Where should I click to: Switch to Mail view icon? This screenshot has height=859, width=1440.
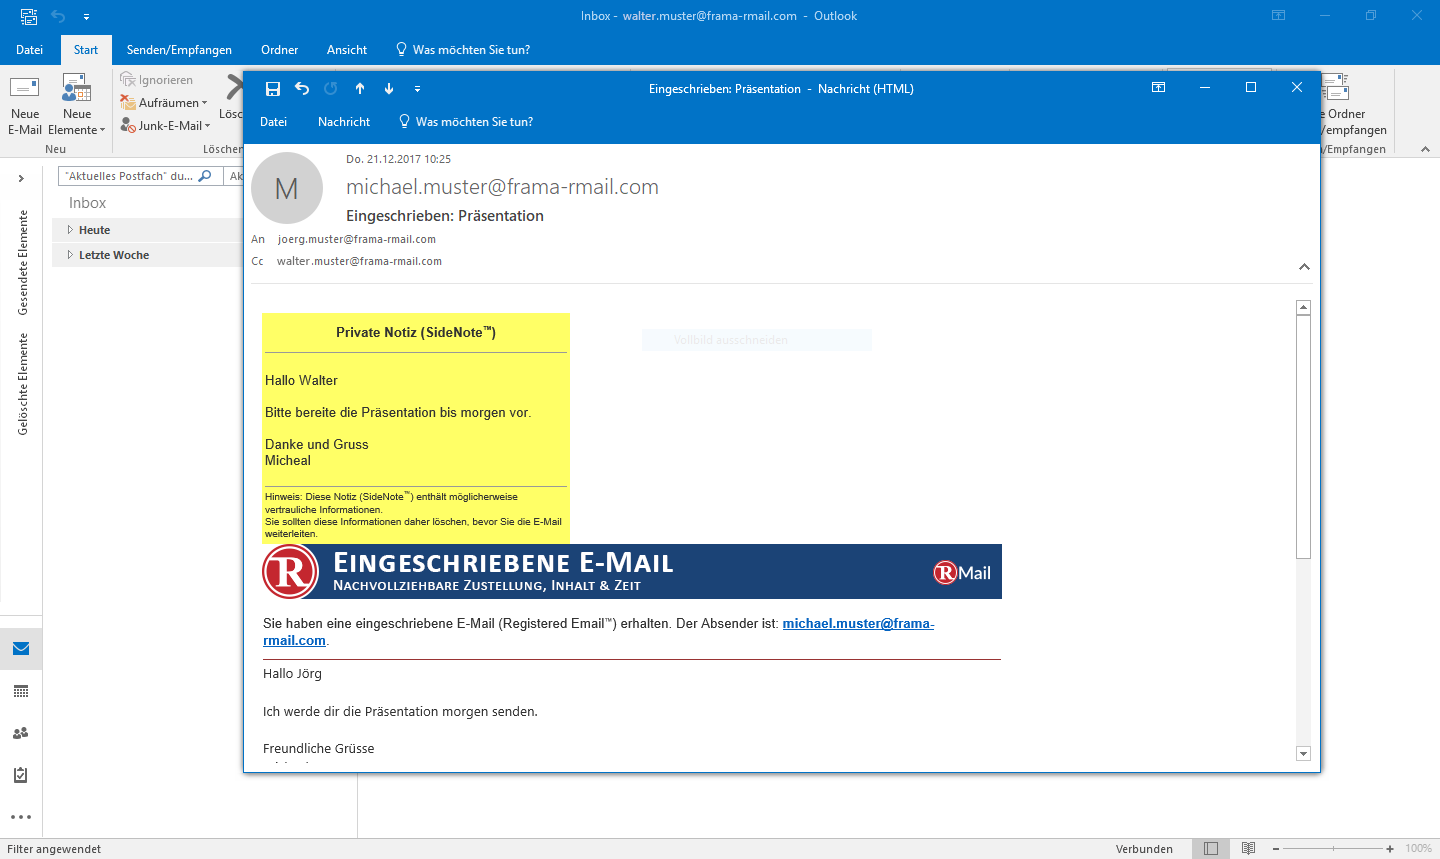tap(21, 649)
